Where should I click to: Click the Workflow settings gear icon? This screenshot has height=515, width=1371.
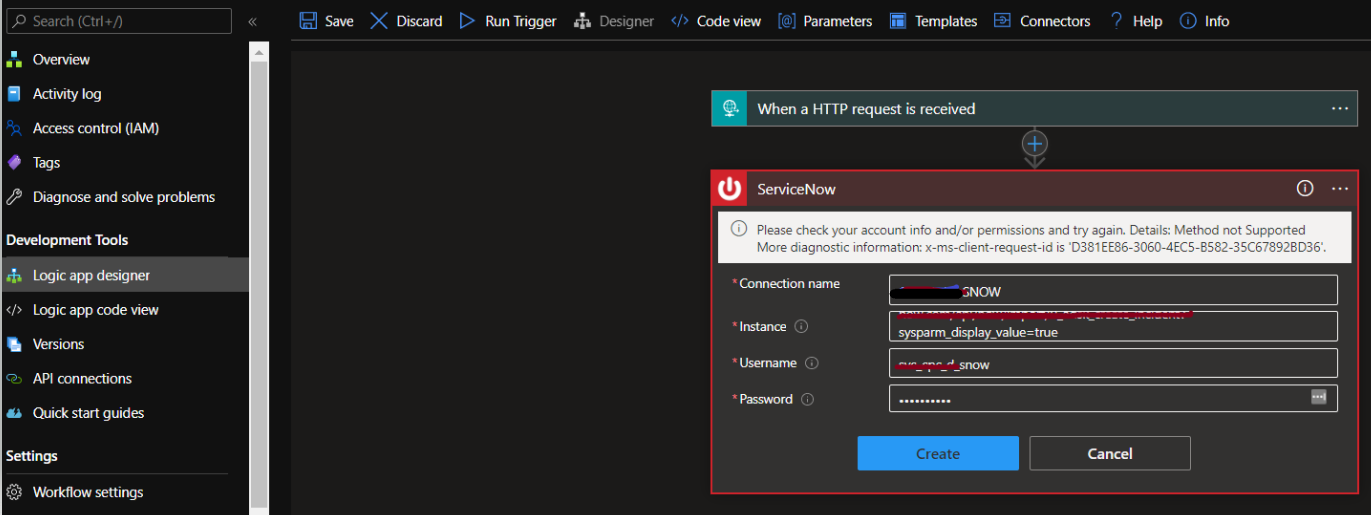(14, 492)
